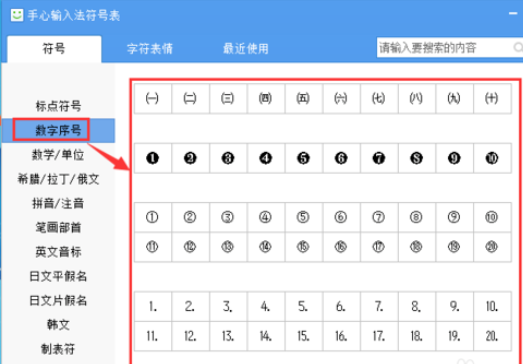Screen dimensions: 523x364
Task: Insert the parenthesized ㈨ symbol
Action: coord(454,99)
